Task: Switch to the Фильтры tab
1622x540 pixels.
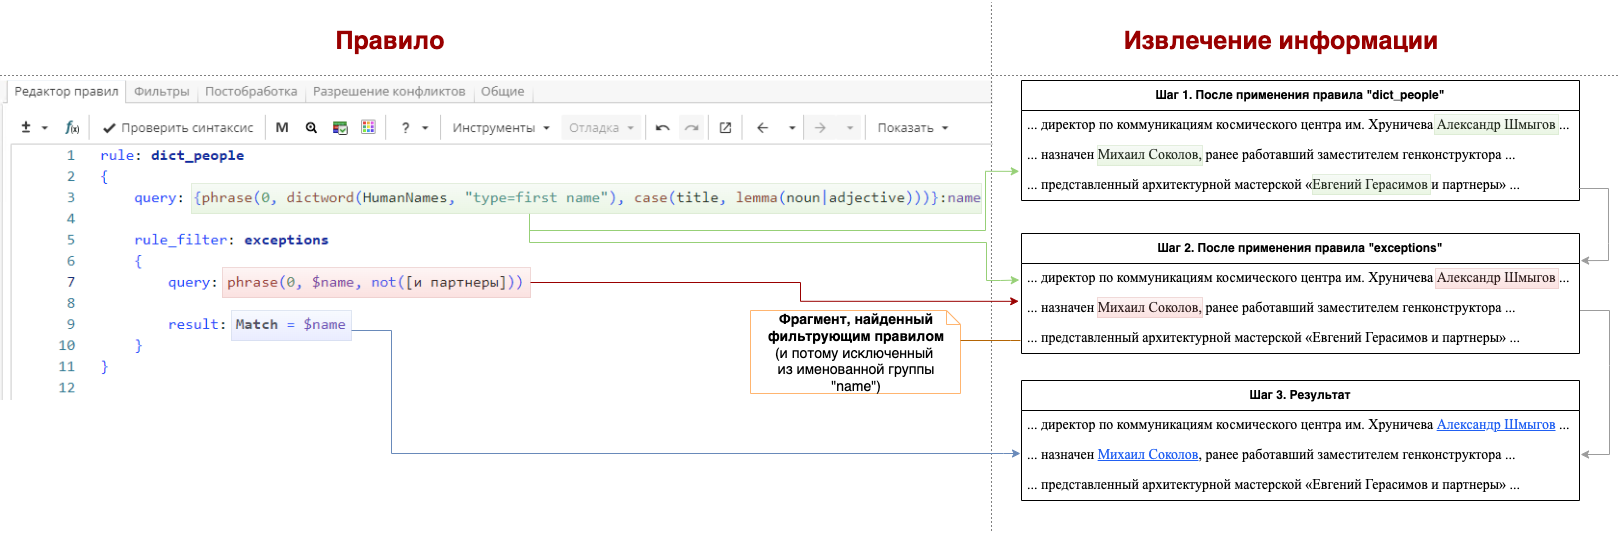Action: point(162,91)
